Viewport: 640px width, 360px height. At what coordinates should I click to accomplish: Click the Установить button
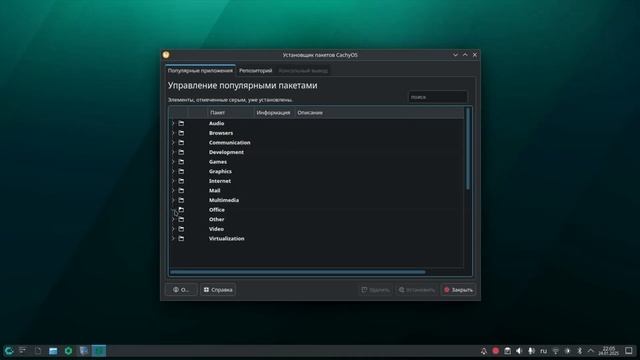coord(417,290)
